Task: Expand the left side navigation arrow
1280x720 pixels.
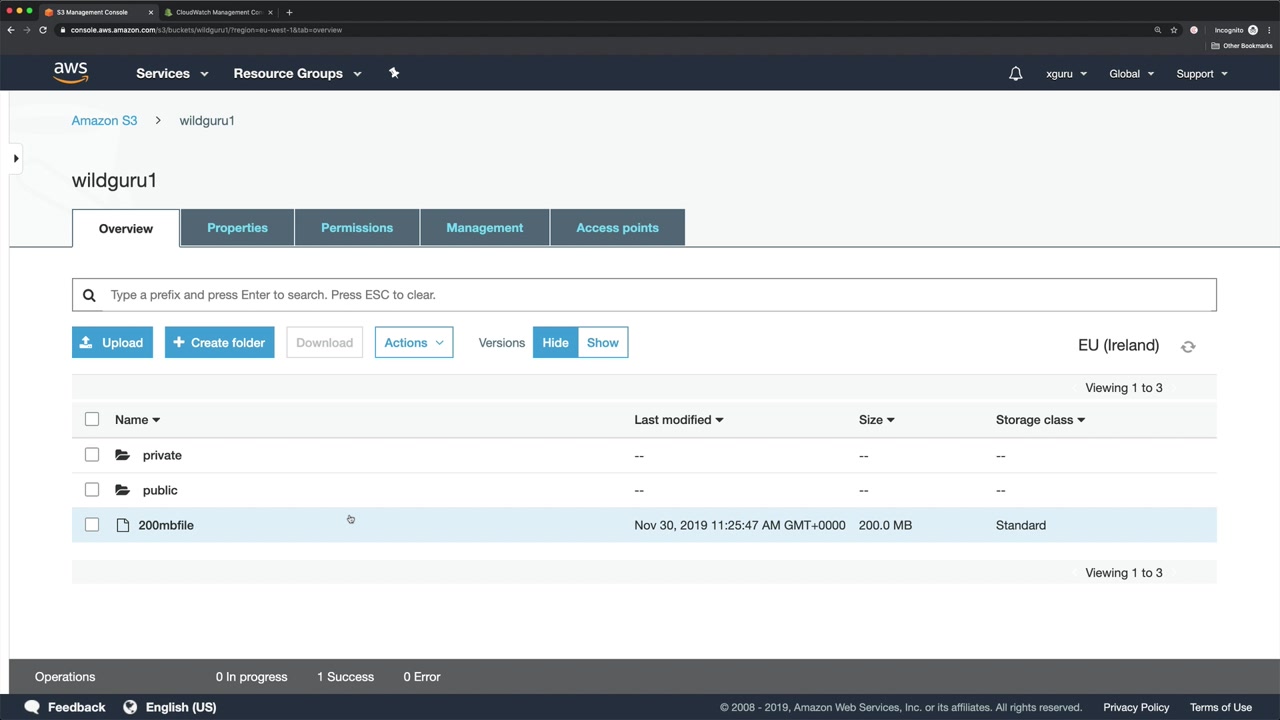Action: [16, 158]
